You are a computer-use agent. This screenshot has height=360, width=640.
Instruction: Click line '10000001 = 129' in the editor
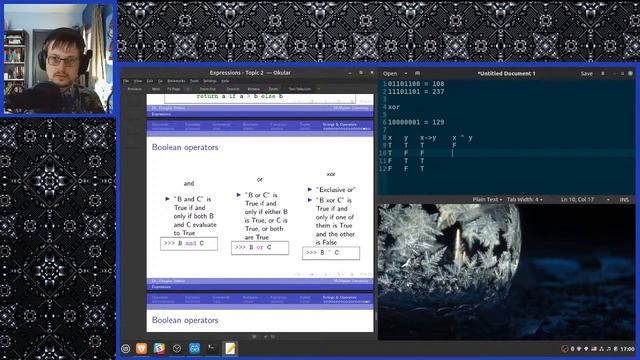click(x=416, y=122)
